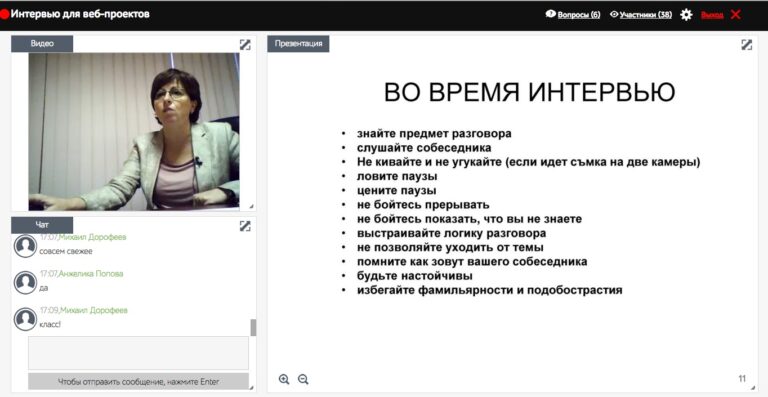Viewport: 768px width, 397px height.
Task: Open settings with the gear icon
Action: (x=686, y=15)
